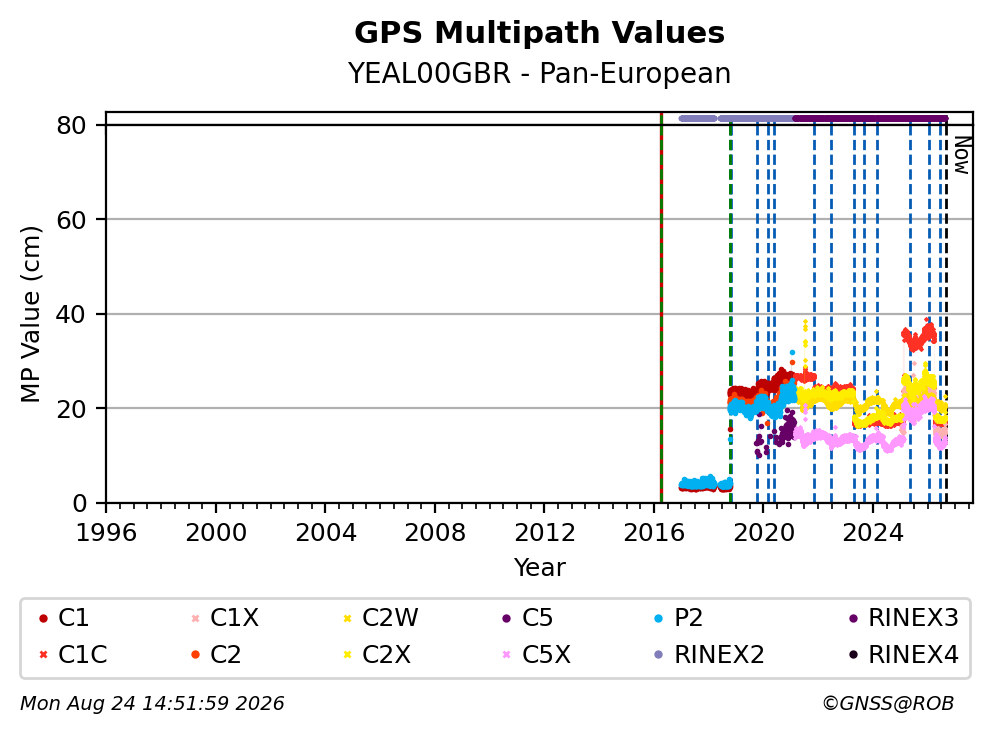Select the C1X legend entry

coord(225,618)
